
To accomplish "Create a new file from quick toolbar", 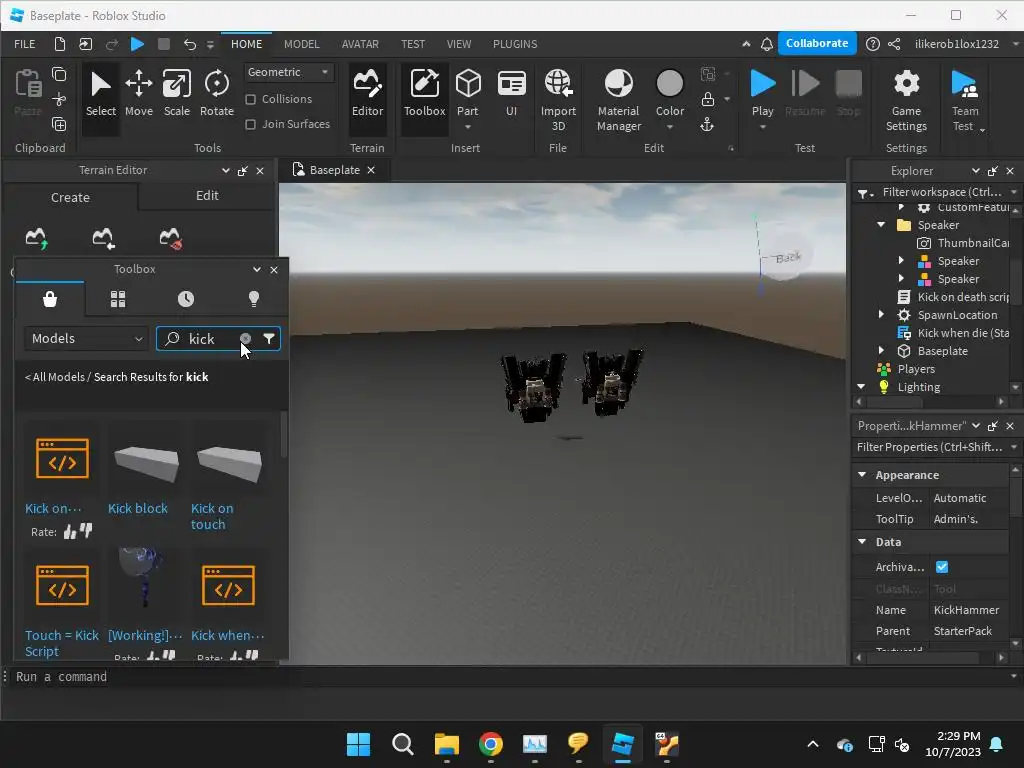I will [x=59, y=44].
